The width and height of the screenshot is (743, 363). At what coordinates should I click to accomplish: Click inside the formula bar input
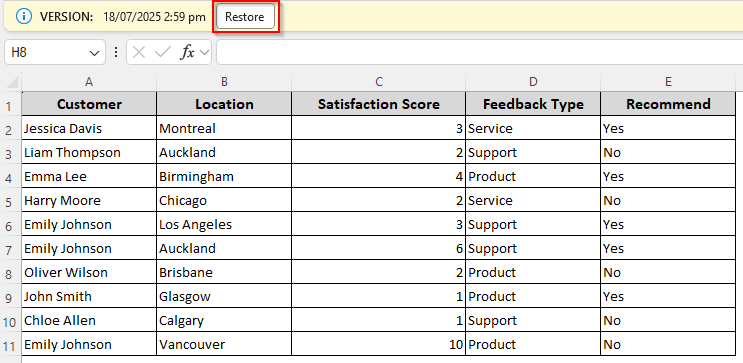click(480, 52)
